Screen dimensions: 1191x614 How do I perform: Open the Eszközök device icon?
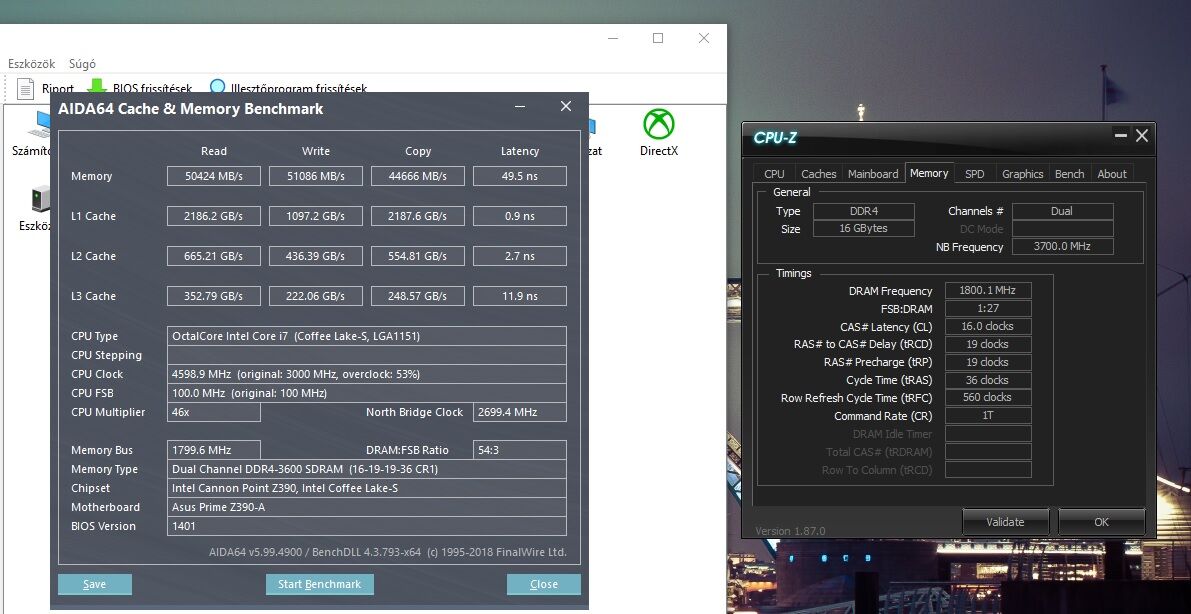[40, 199]
